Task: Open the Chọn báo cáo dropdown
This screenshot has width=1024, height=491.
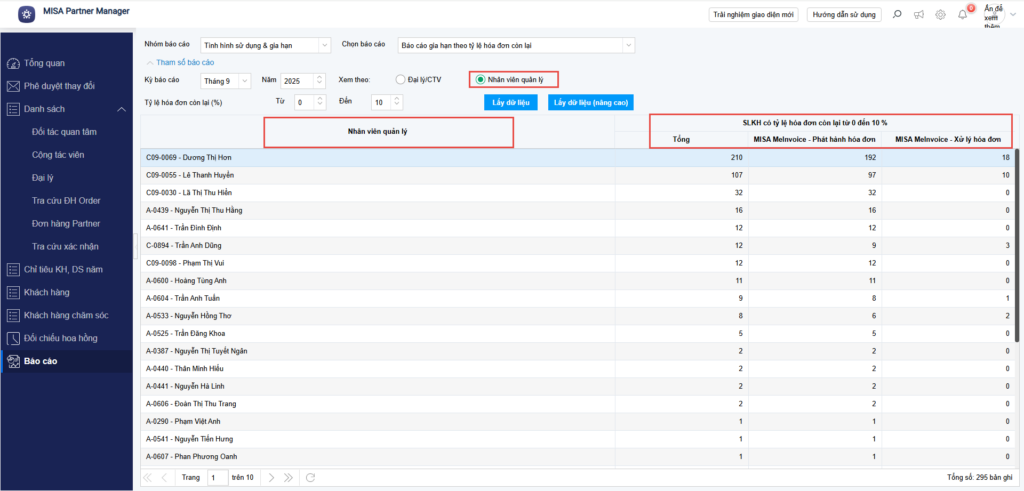Action: click(627, 45)
